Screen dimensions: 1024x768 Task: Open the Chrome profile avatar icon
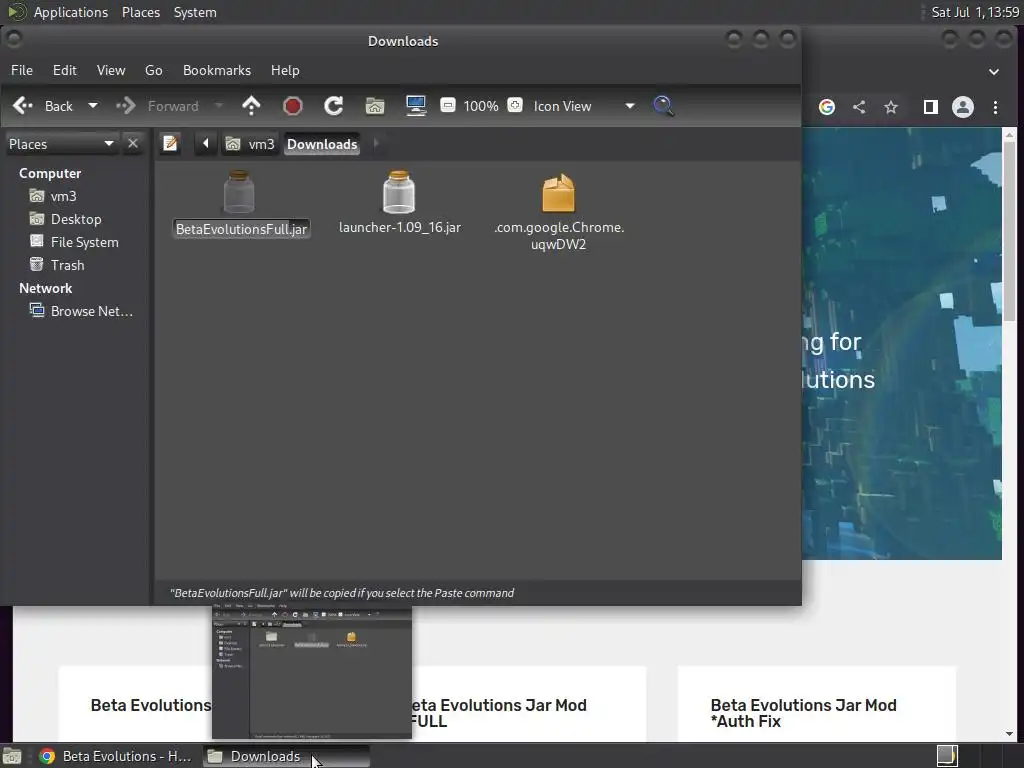[x=963, y=106]
